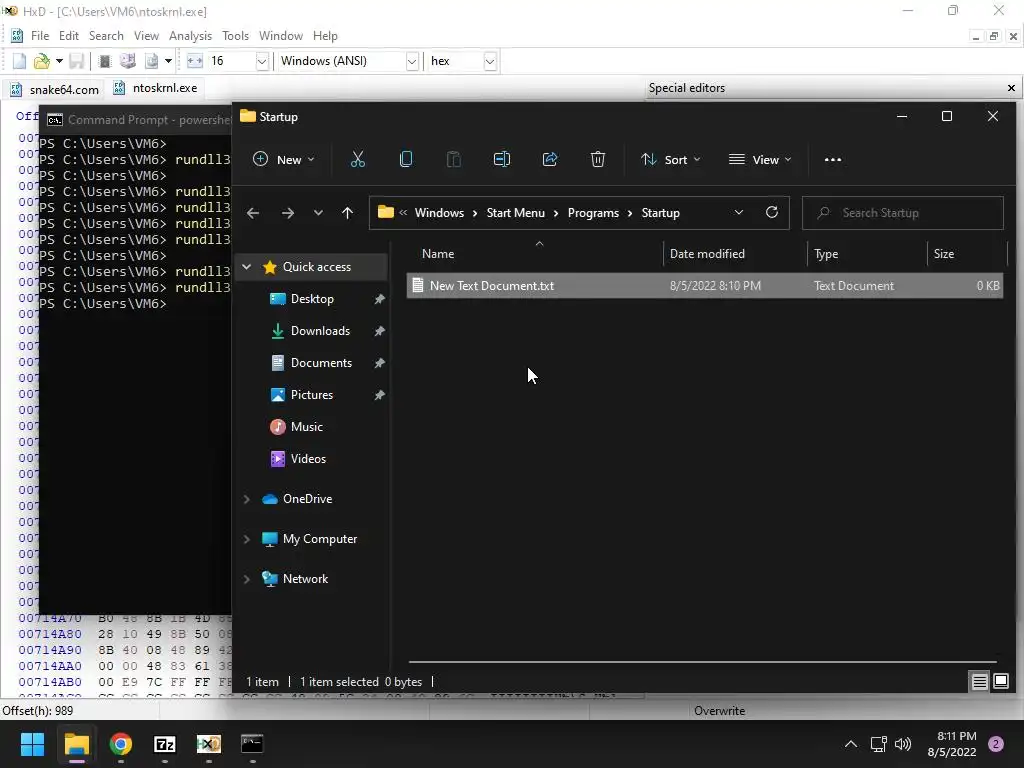Switch to snake64.com tab
Viewport: 1024px width, 768px height.
(55, 89)
